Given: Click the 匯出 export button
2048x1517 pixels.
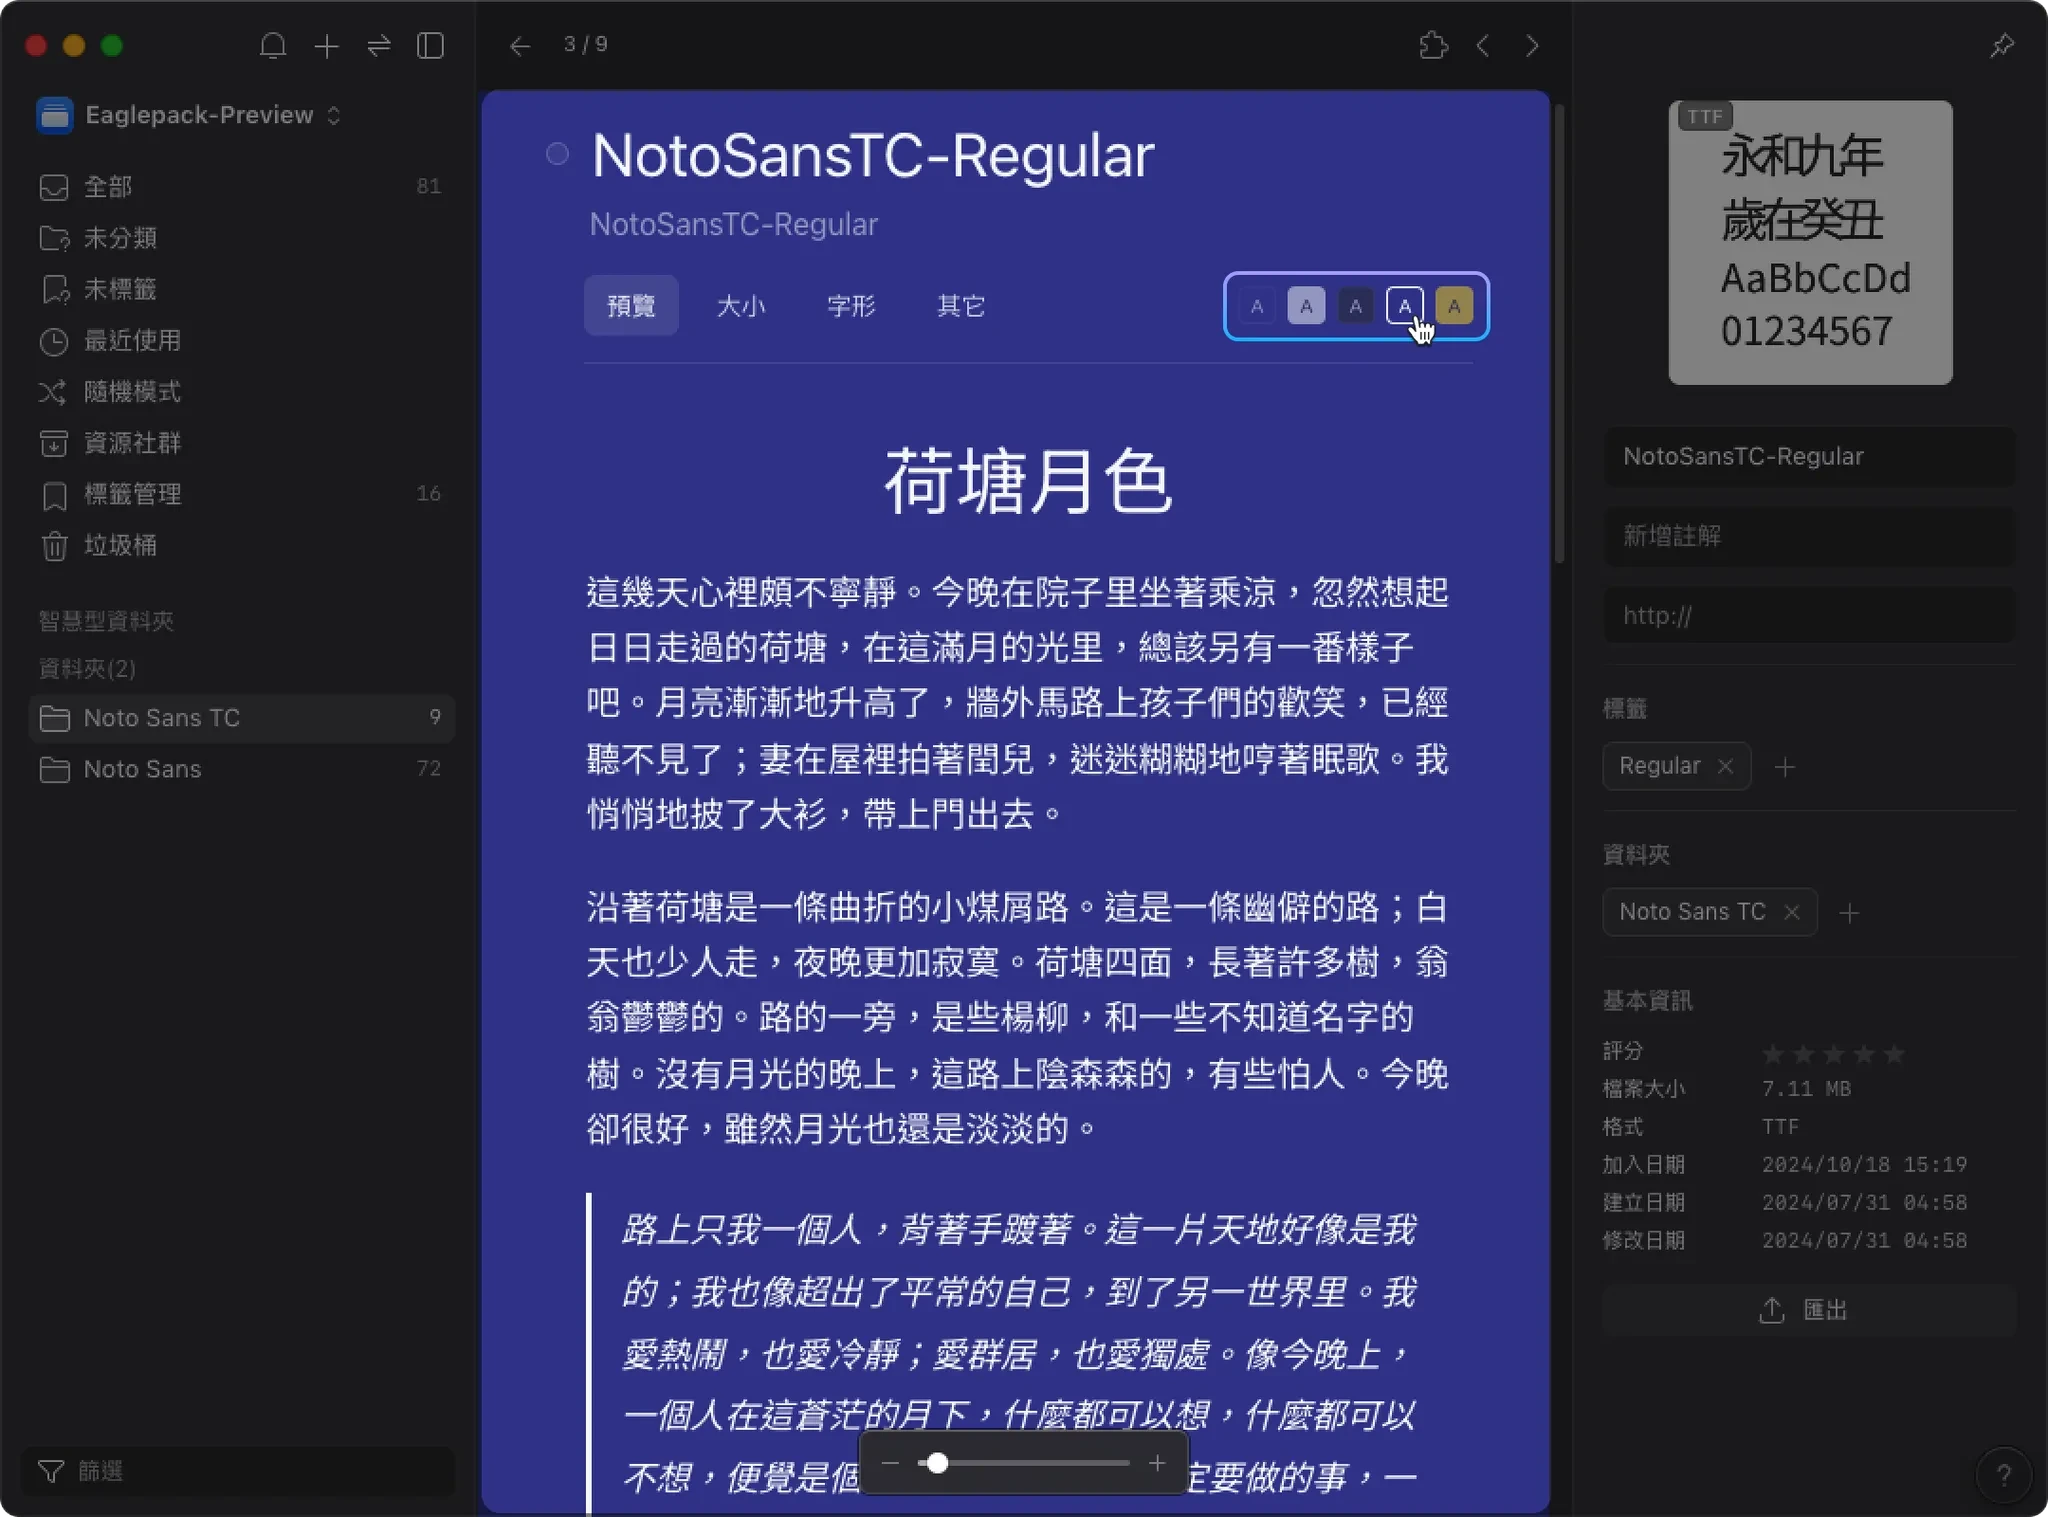Looking at the screenshot, I should point(1809,1310).
